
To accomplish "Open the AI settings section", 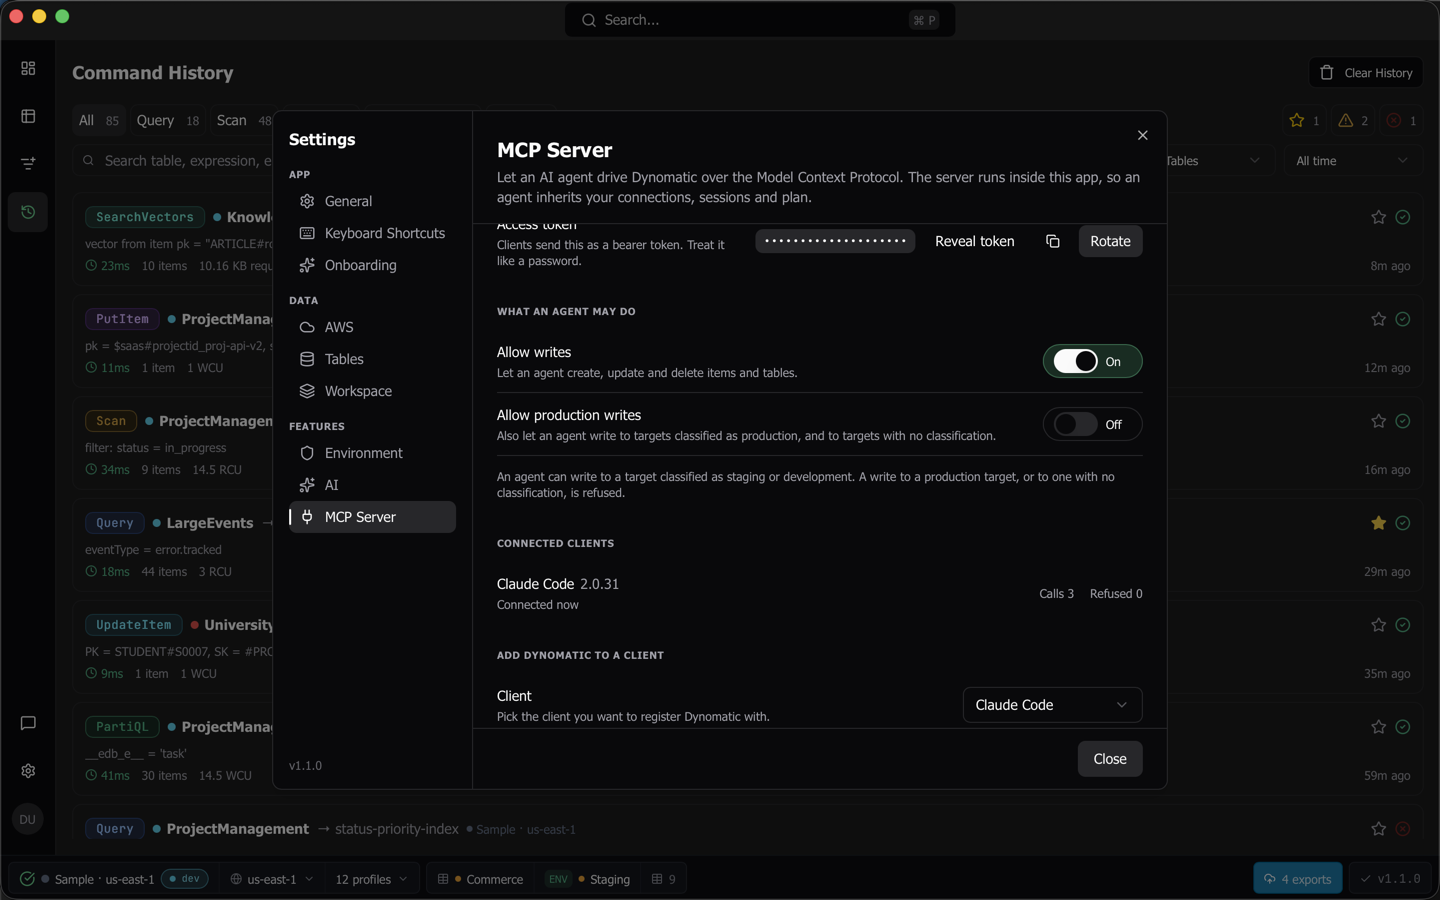I will [x=372, y=485].
